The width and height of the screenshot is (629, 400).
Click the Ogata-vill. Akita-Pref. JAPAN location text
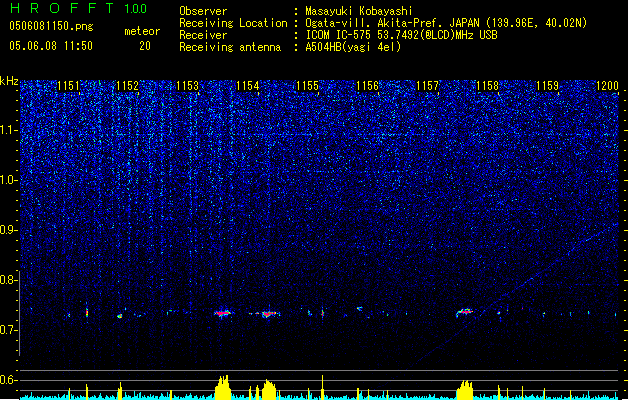(x=446, y=23)
